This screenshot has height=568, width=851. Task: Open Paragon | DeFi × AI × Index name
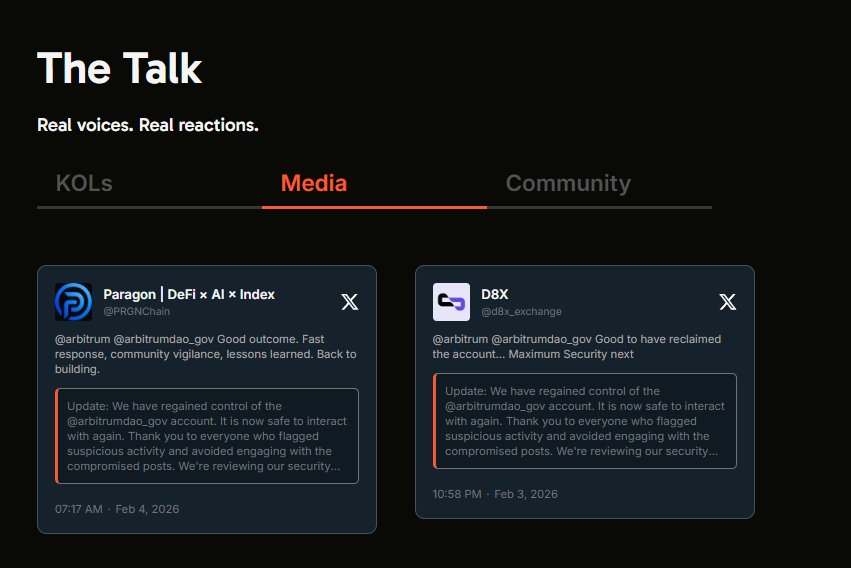tap(189, 294)
